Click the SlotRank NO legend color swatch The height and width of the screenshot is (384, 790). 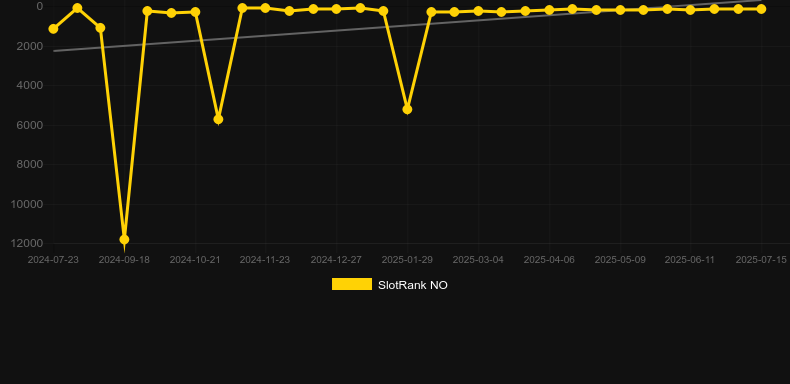click(x=352, y=284)
